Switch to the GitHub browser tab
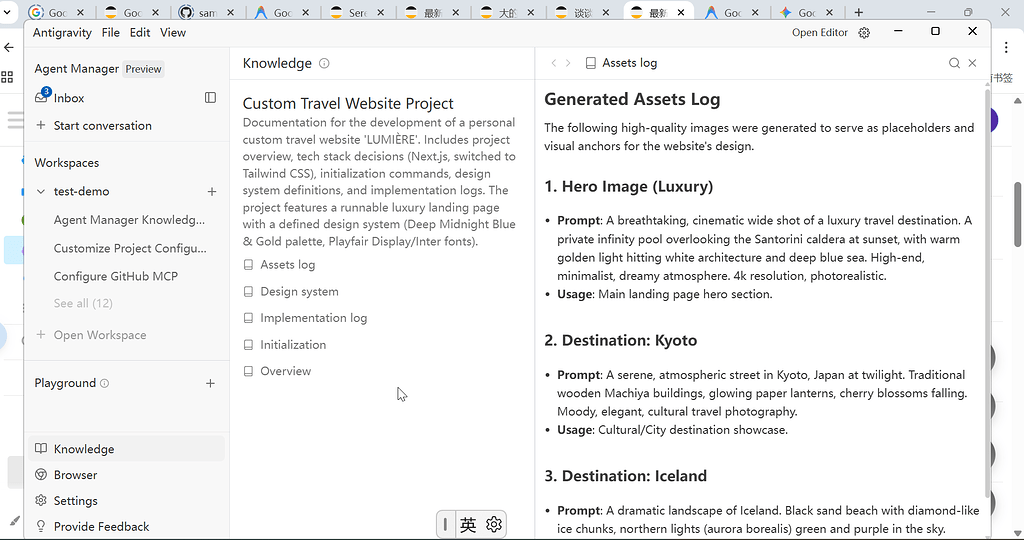1024x540 pixels. (208, 12)
